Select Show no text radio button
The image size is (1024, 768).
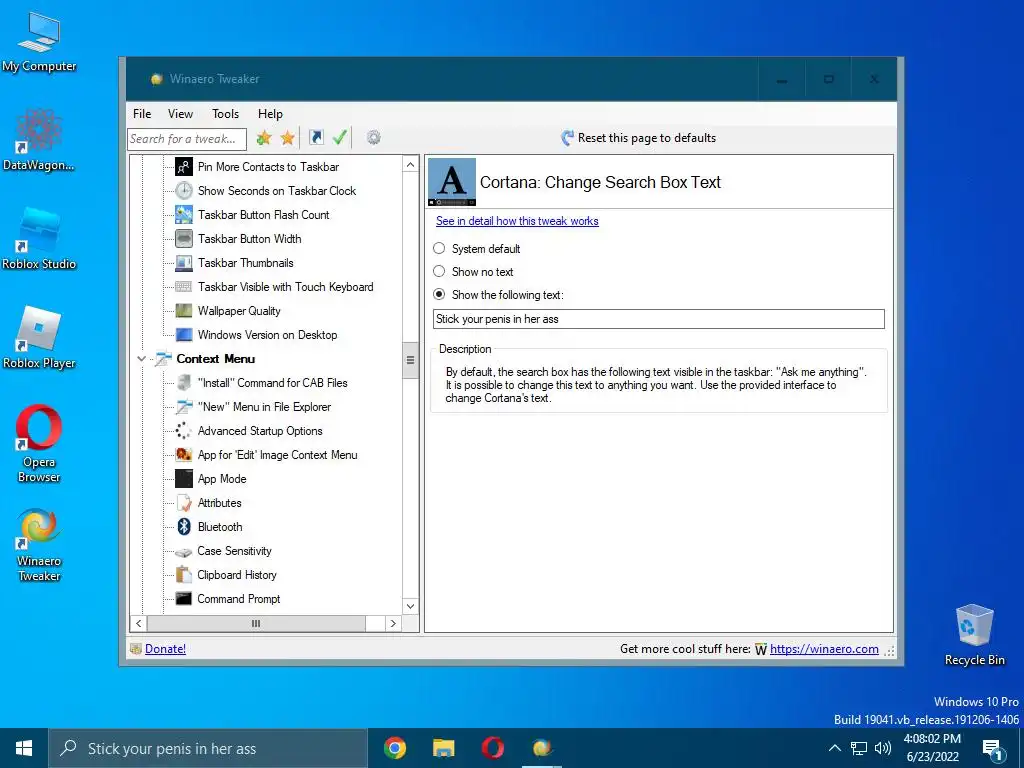point(439,271)
